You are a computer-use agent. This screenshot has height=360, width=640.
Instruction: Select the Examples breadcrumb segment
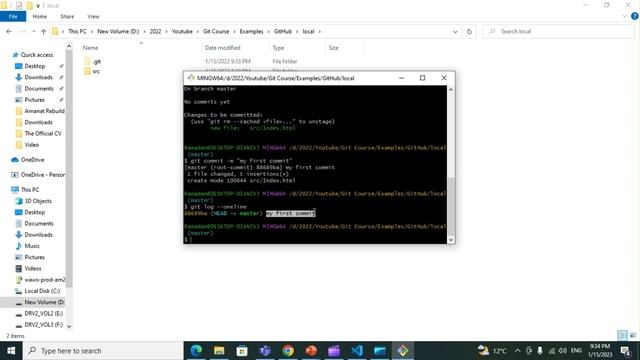251,31
